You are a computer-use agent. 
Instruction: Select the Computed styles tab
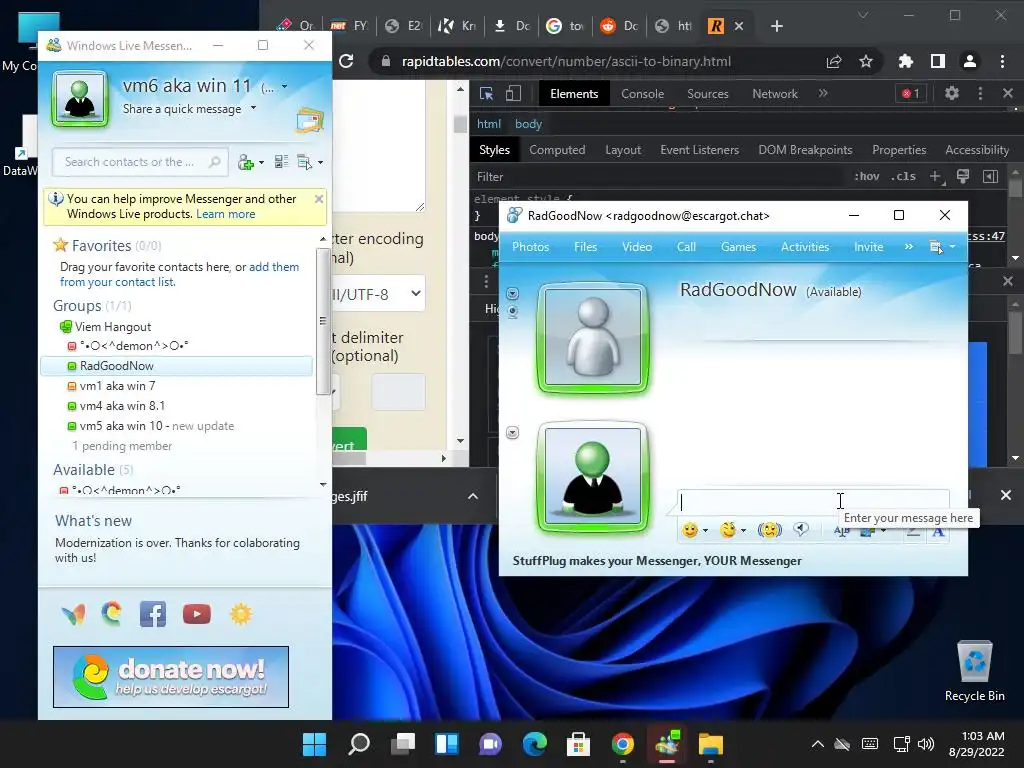[x=557, y=150]
